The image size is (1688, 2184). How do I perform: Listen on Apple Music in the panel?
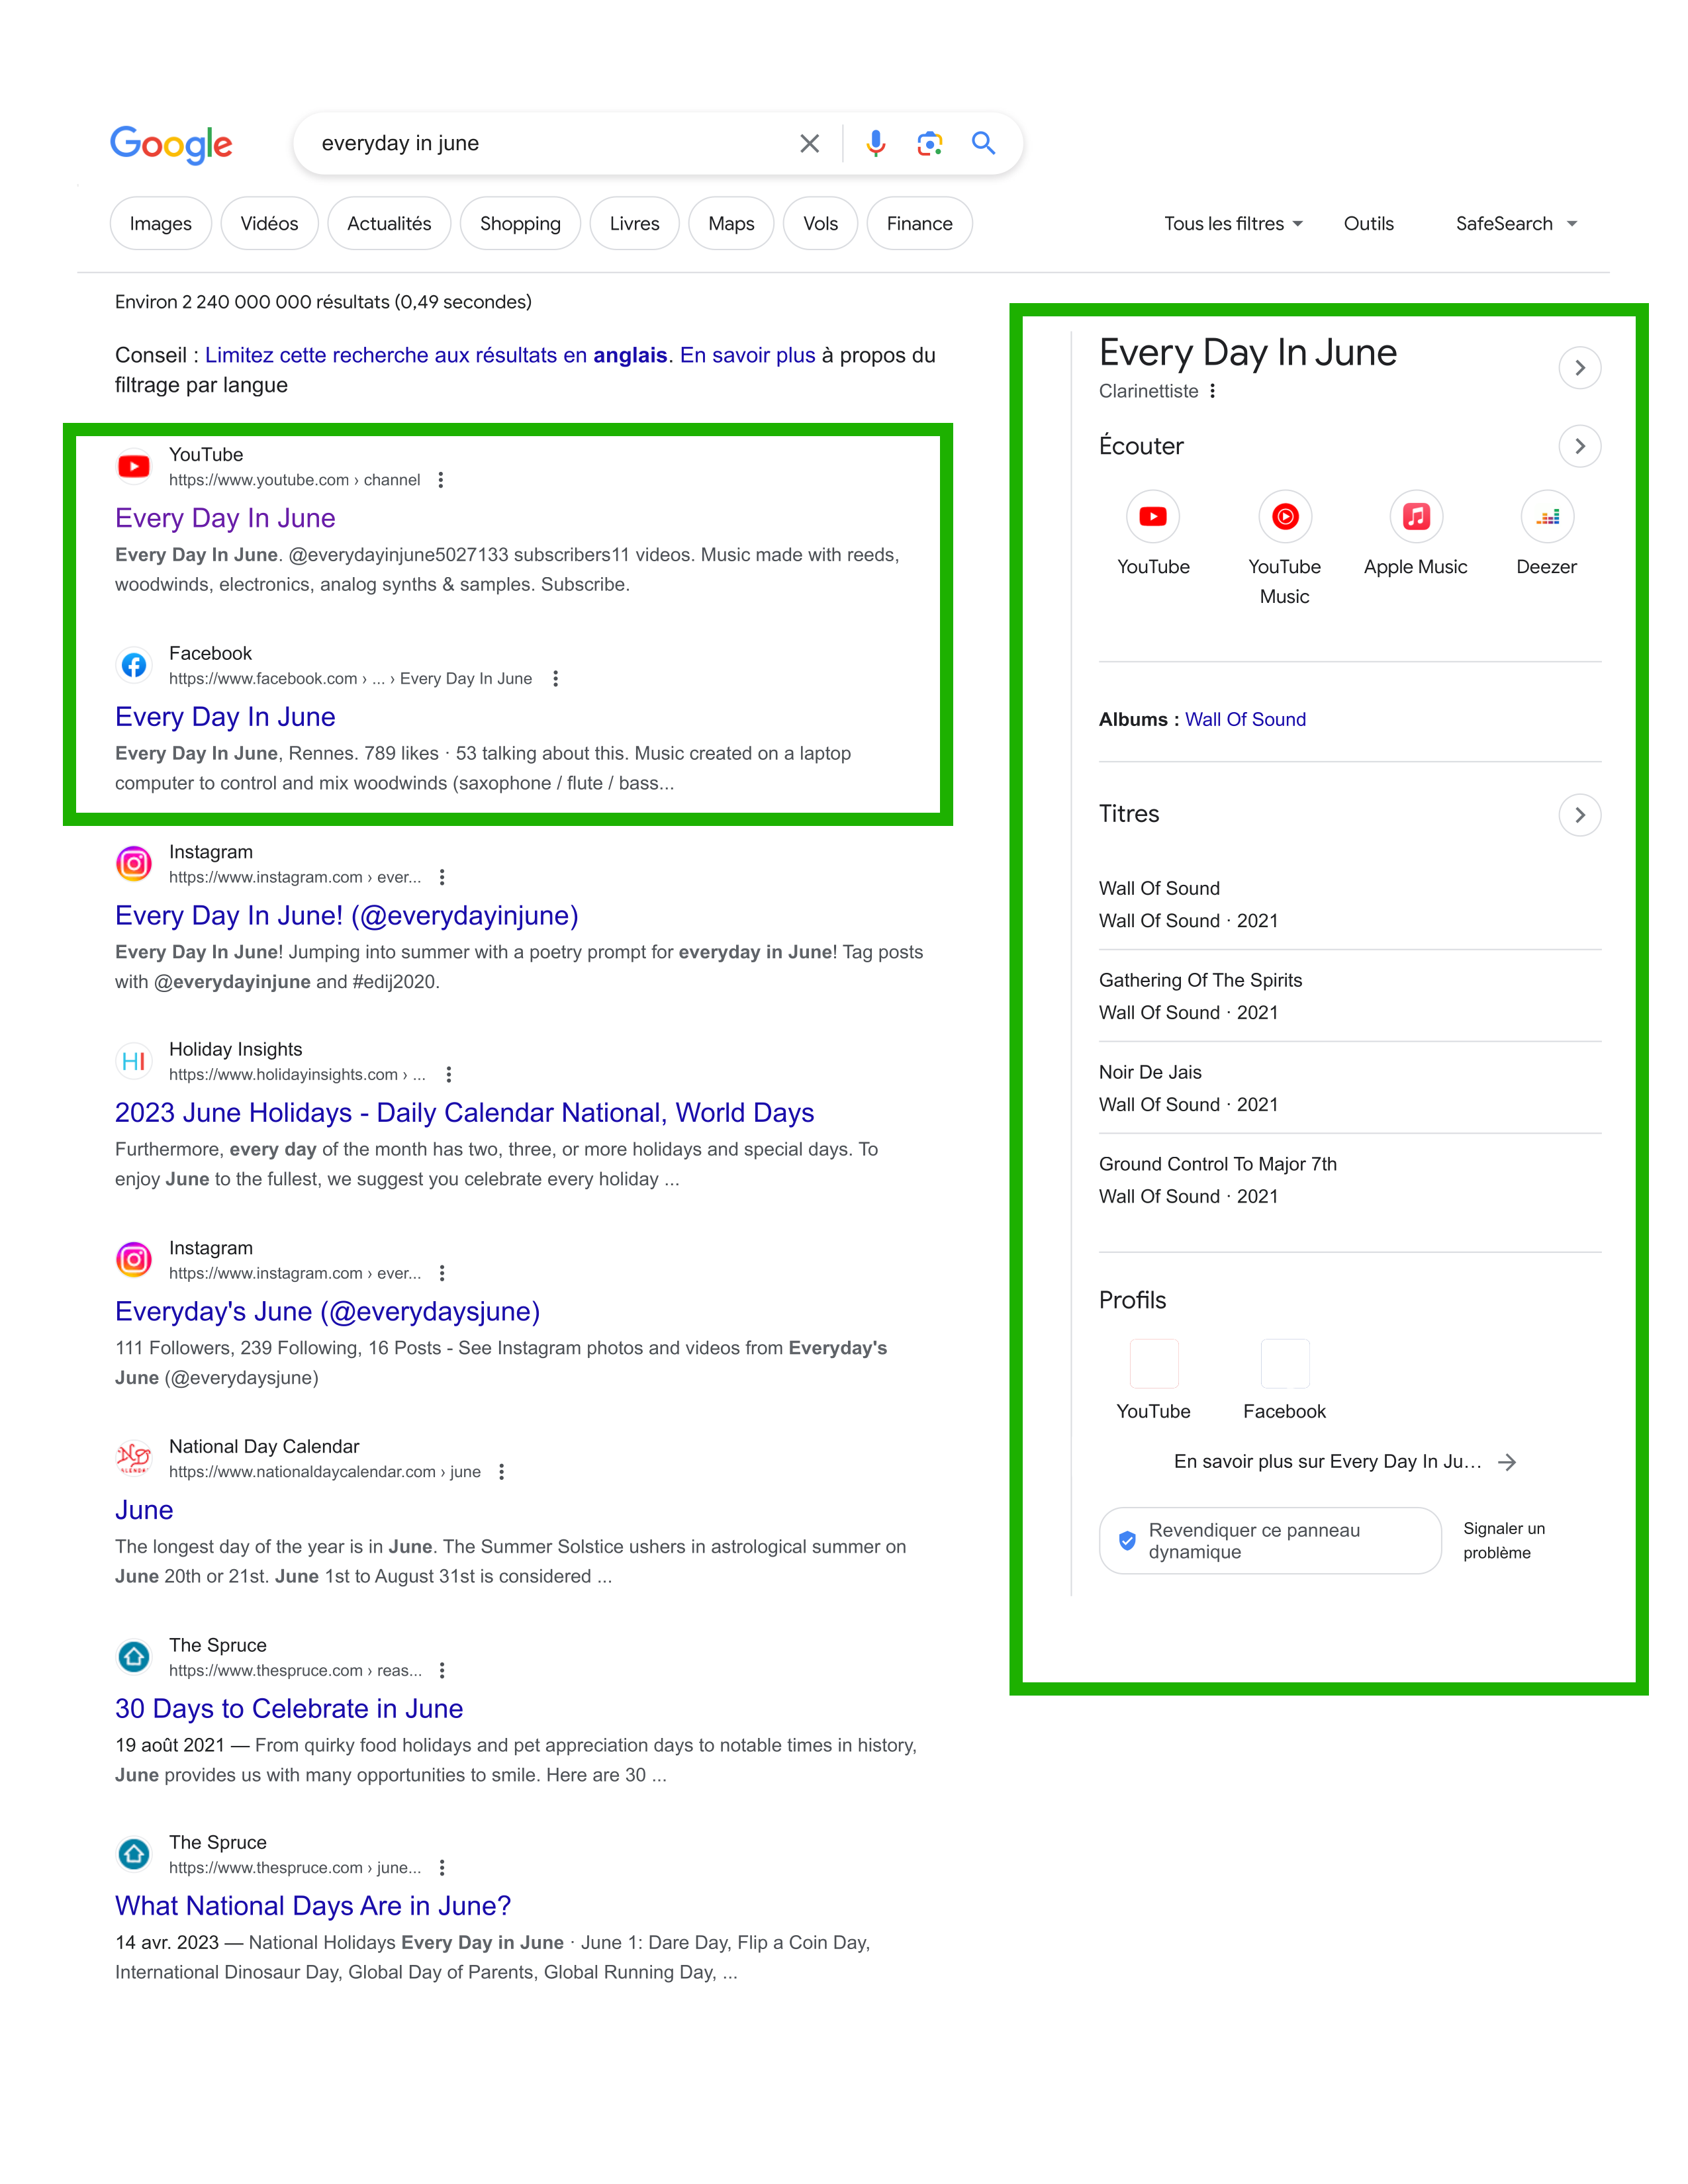(1416, 534)
